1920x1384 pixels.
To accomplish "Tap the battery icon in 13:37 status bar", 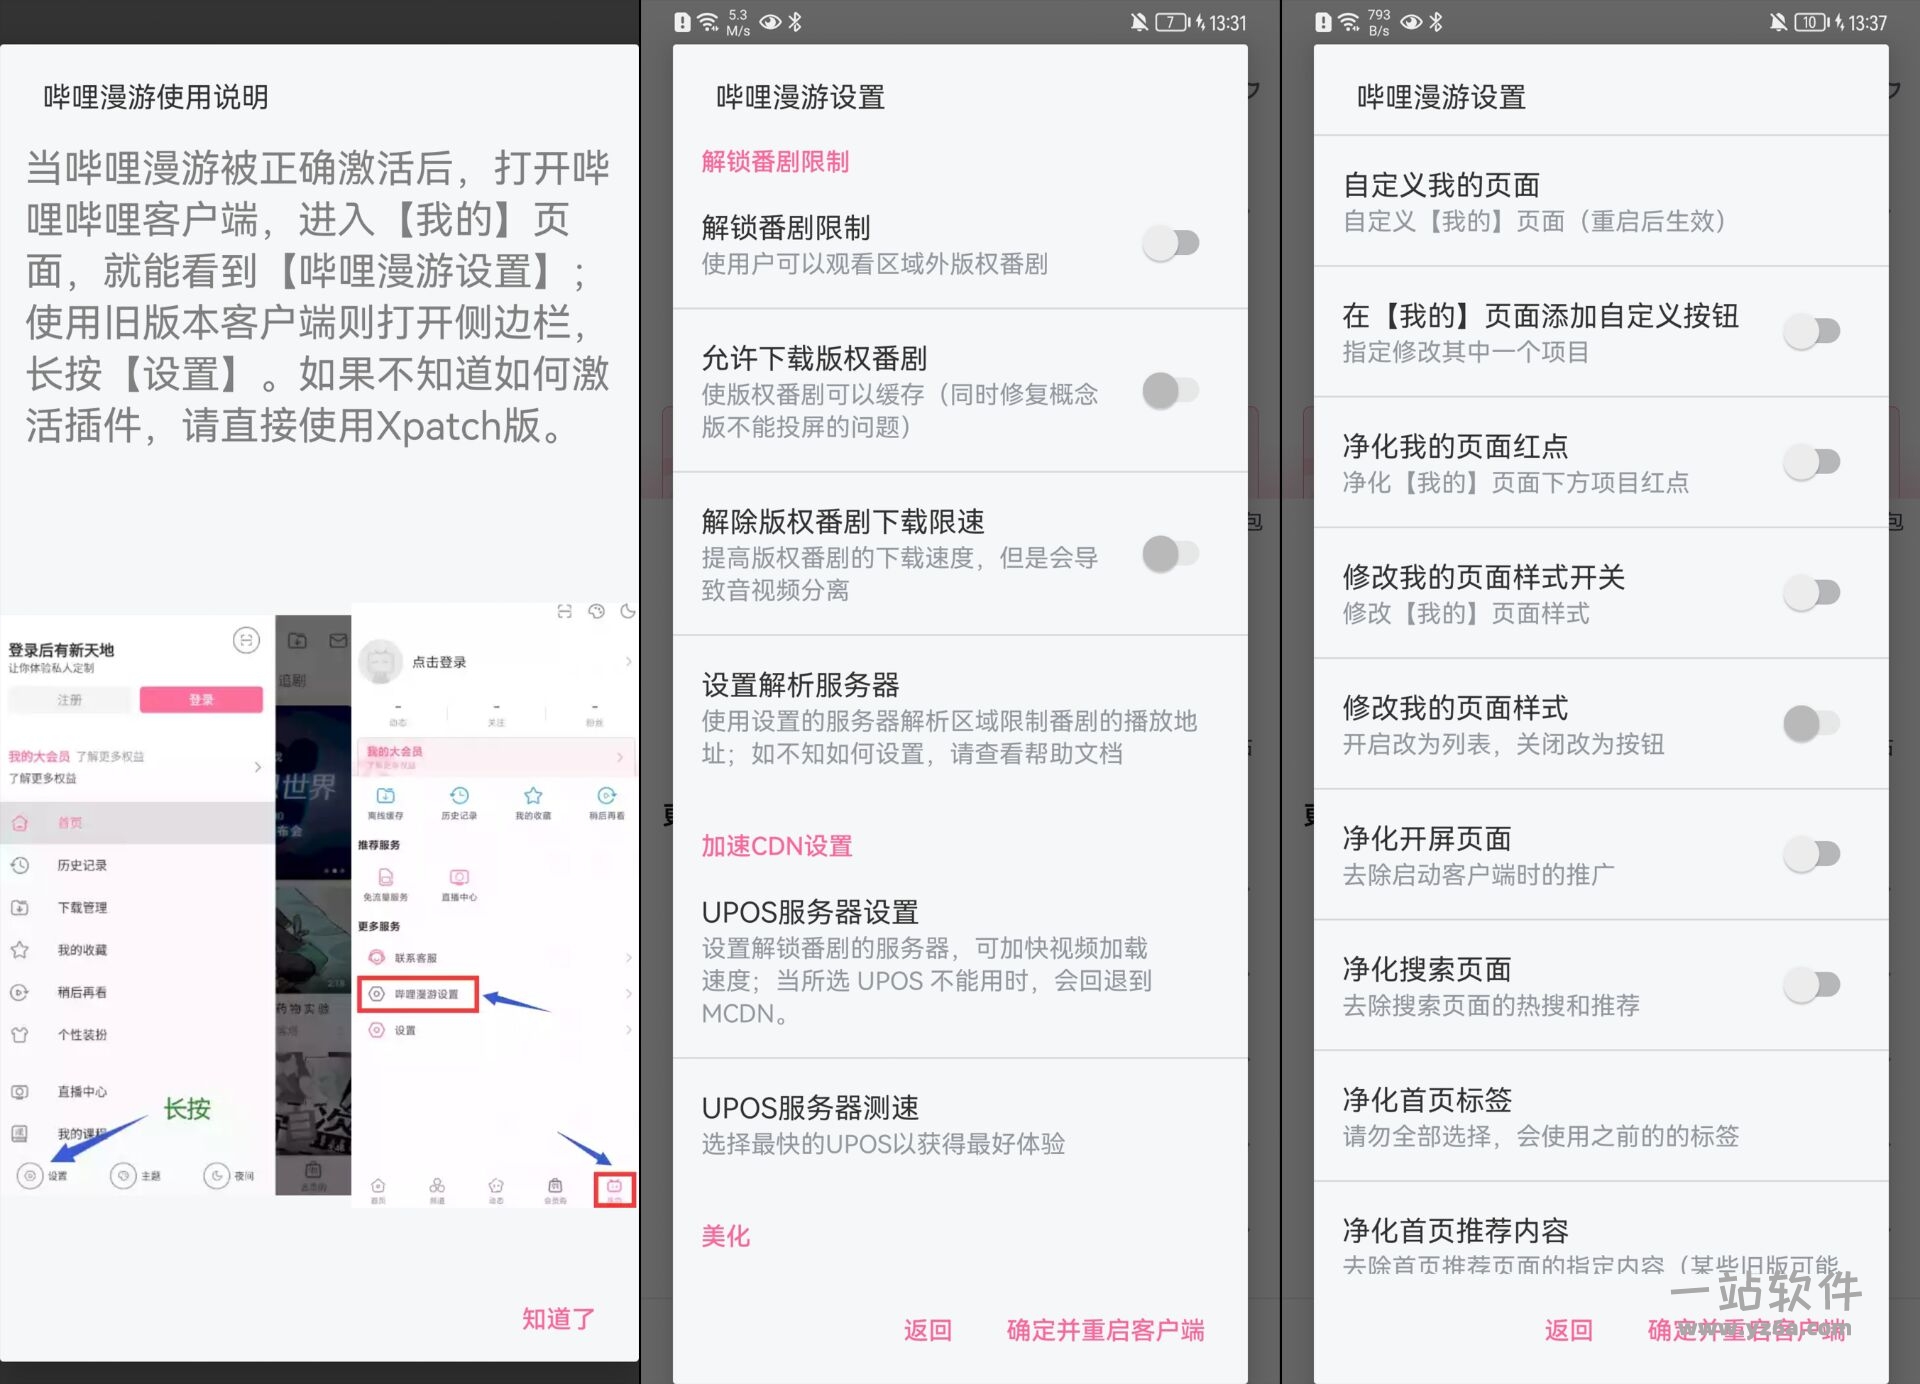I will [x=1811, y=22].
